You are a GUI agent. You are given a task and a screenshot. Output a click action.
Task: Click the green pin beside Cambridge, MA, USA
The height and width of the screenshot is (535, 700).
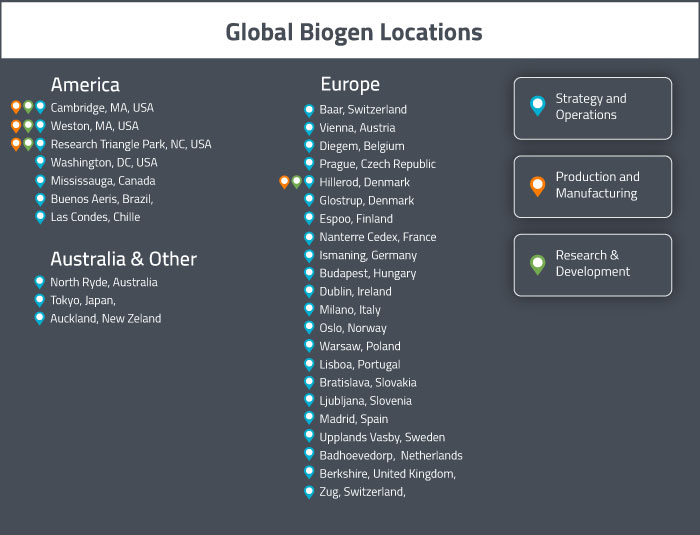click(28, 107)
